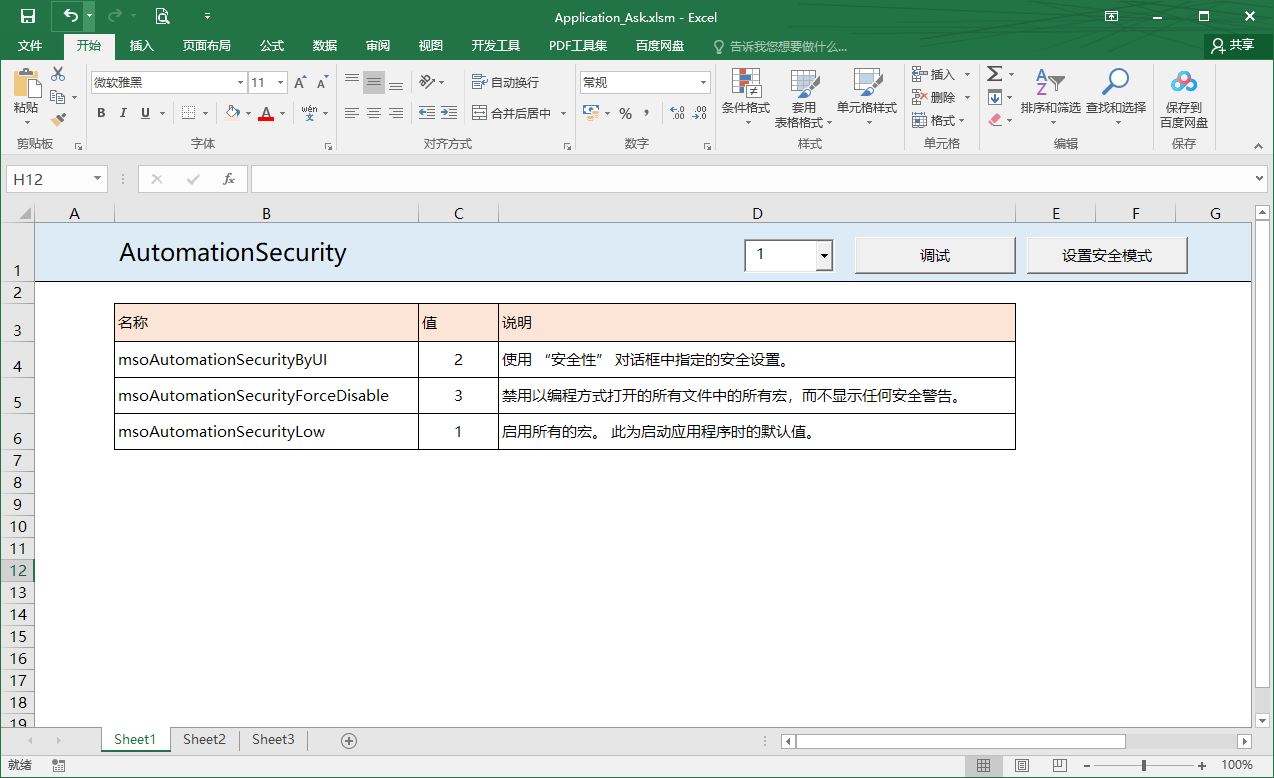
Task: Switch to page break preview view
Action: point(1059,766)
